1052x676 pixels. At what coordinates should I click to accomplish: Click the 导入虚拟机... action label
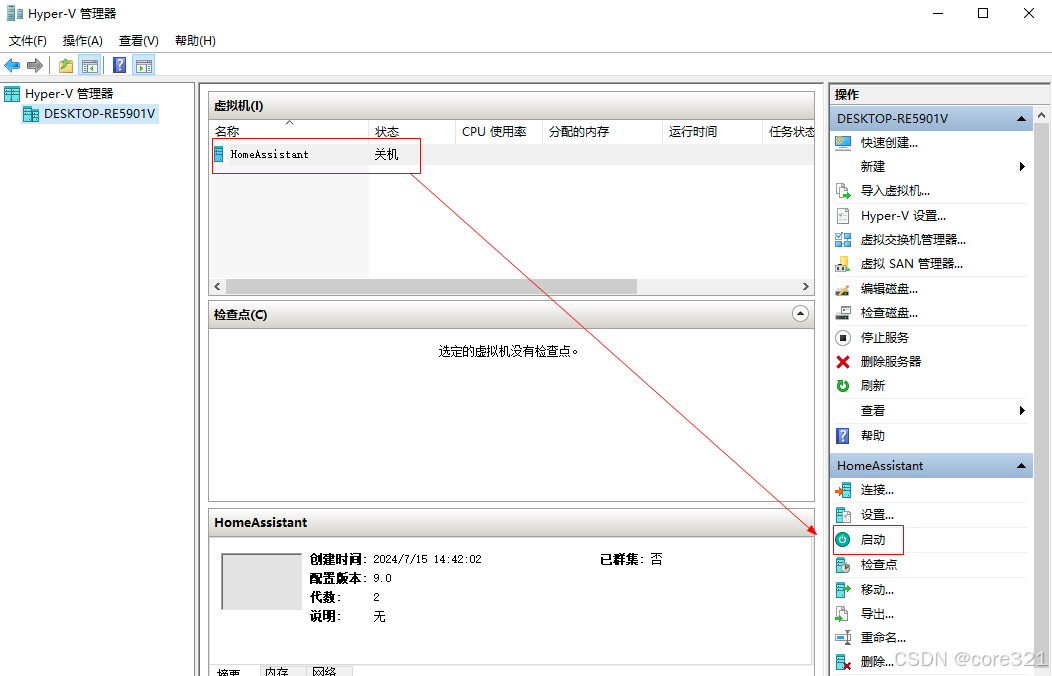895,191
